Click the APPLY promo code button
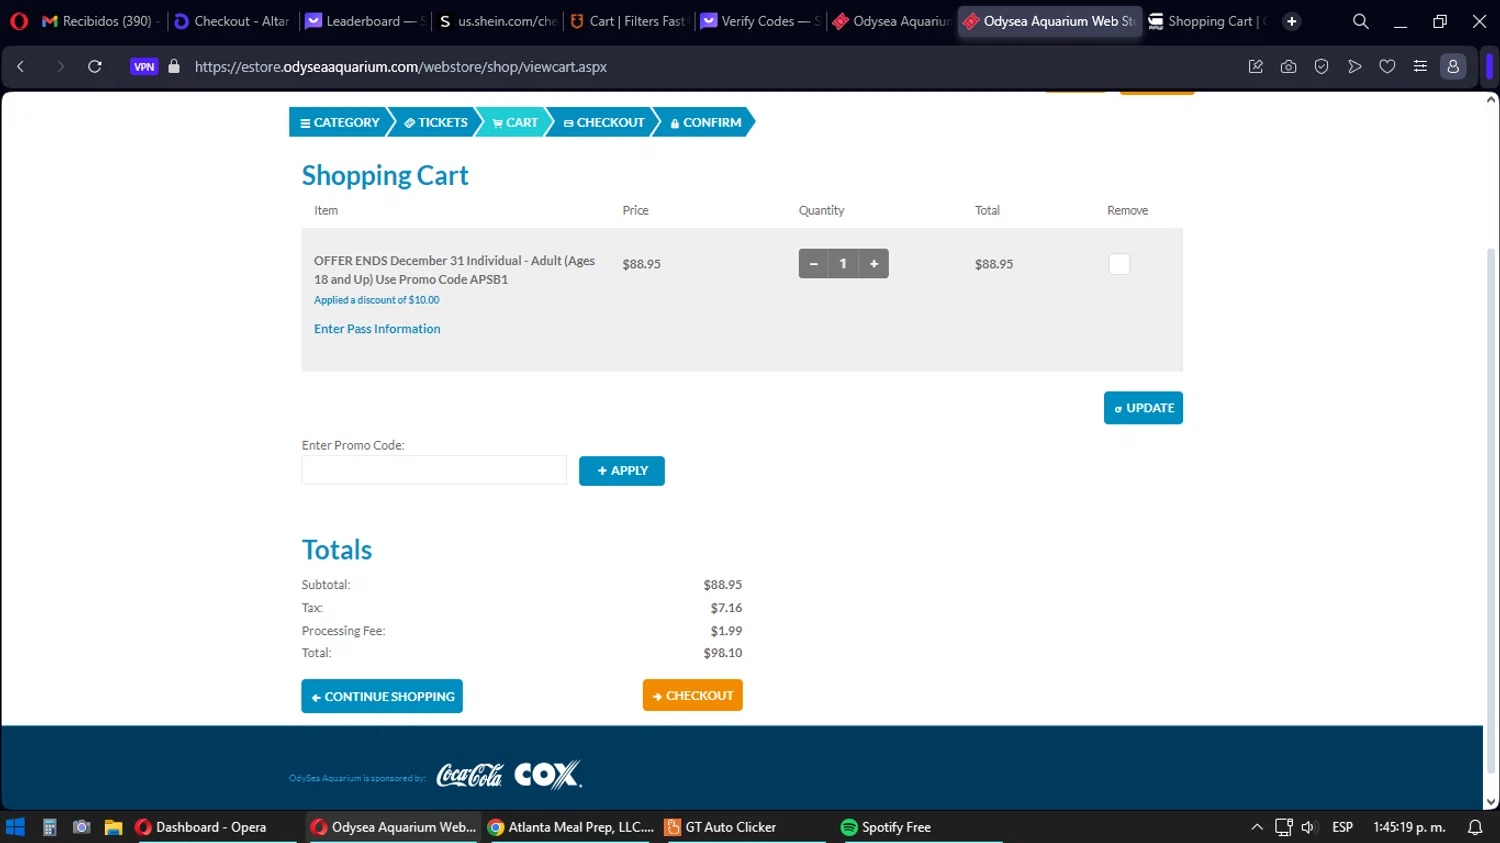 point(622,471)
